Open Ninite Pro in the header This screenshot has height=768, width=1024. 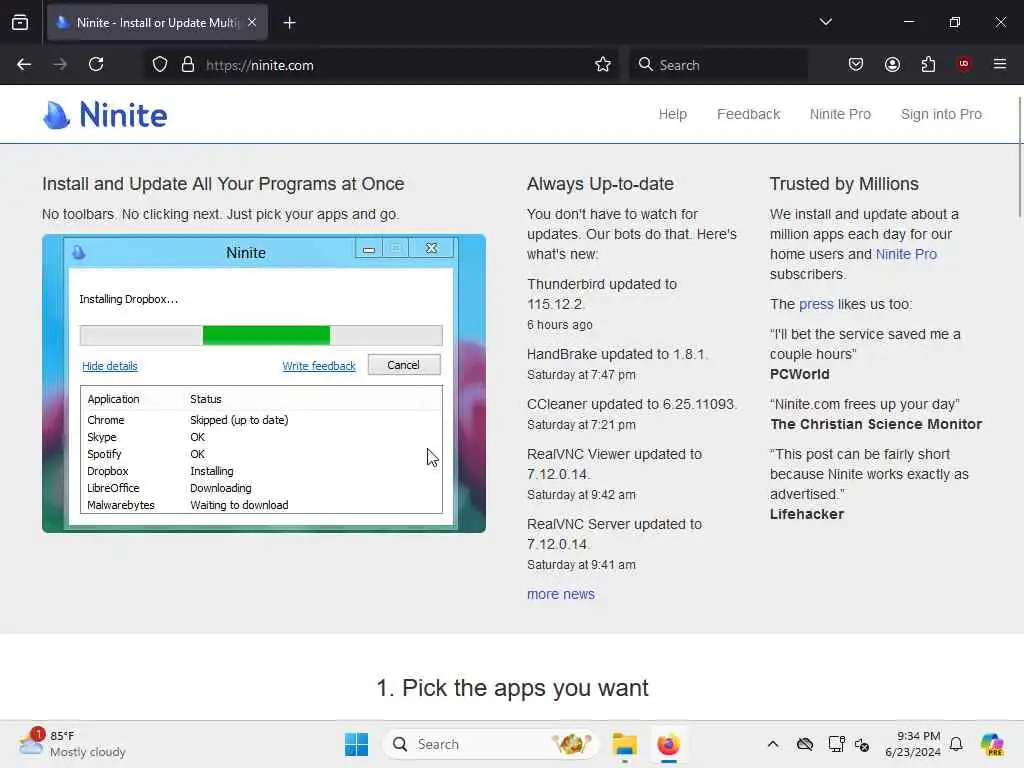[x=840, y=114]
